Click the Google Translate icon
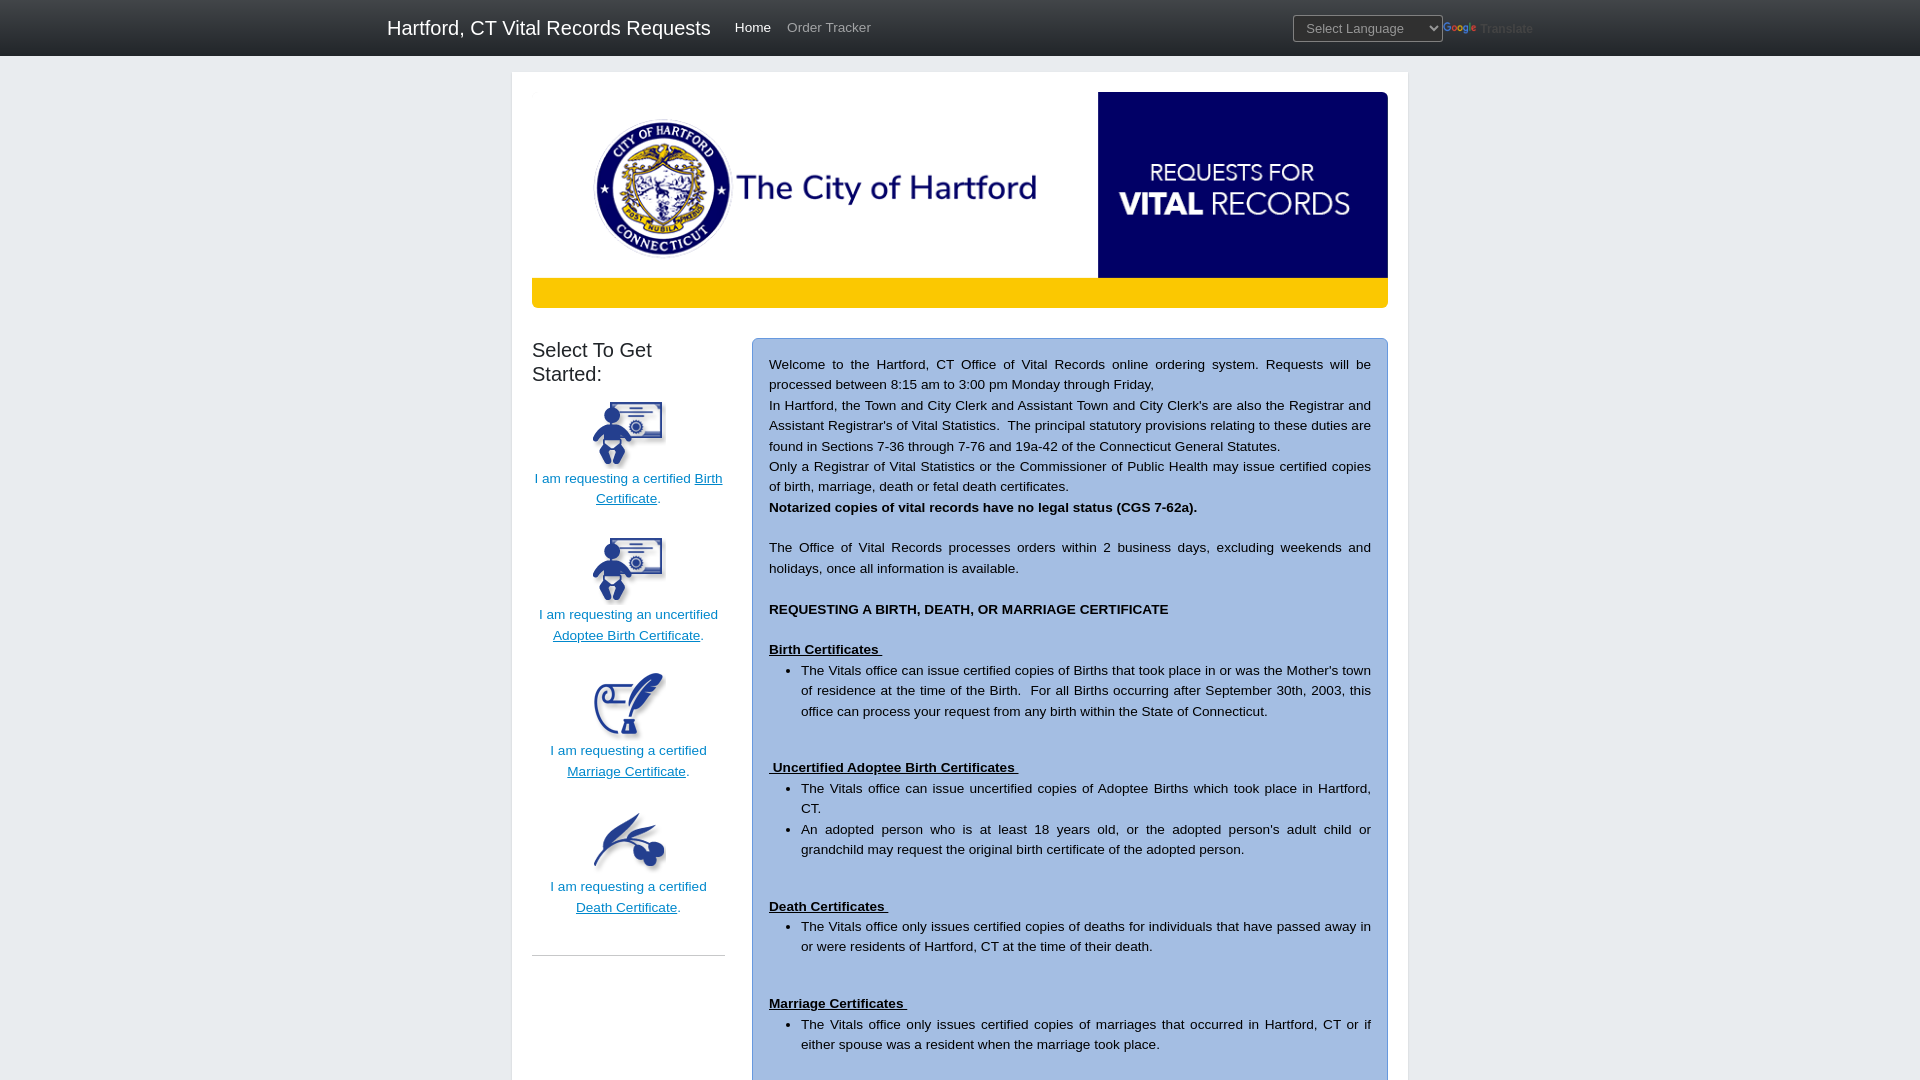The image size is (1920, 1080). tap(1460, 29)
